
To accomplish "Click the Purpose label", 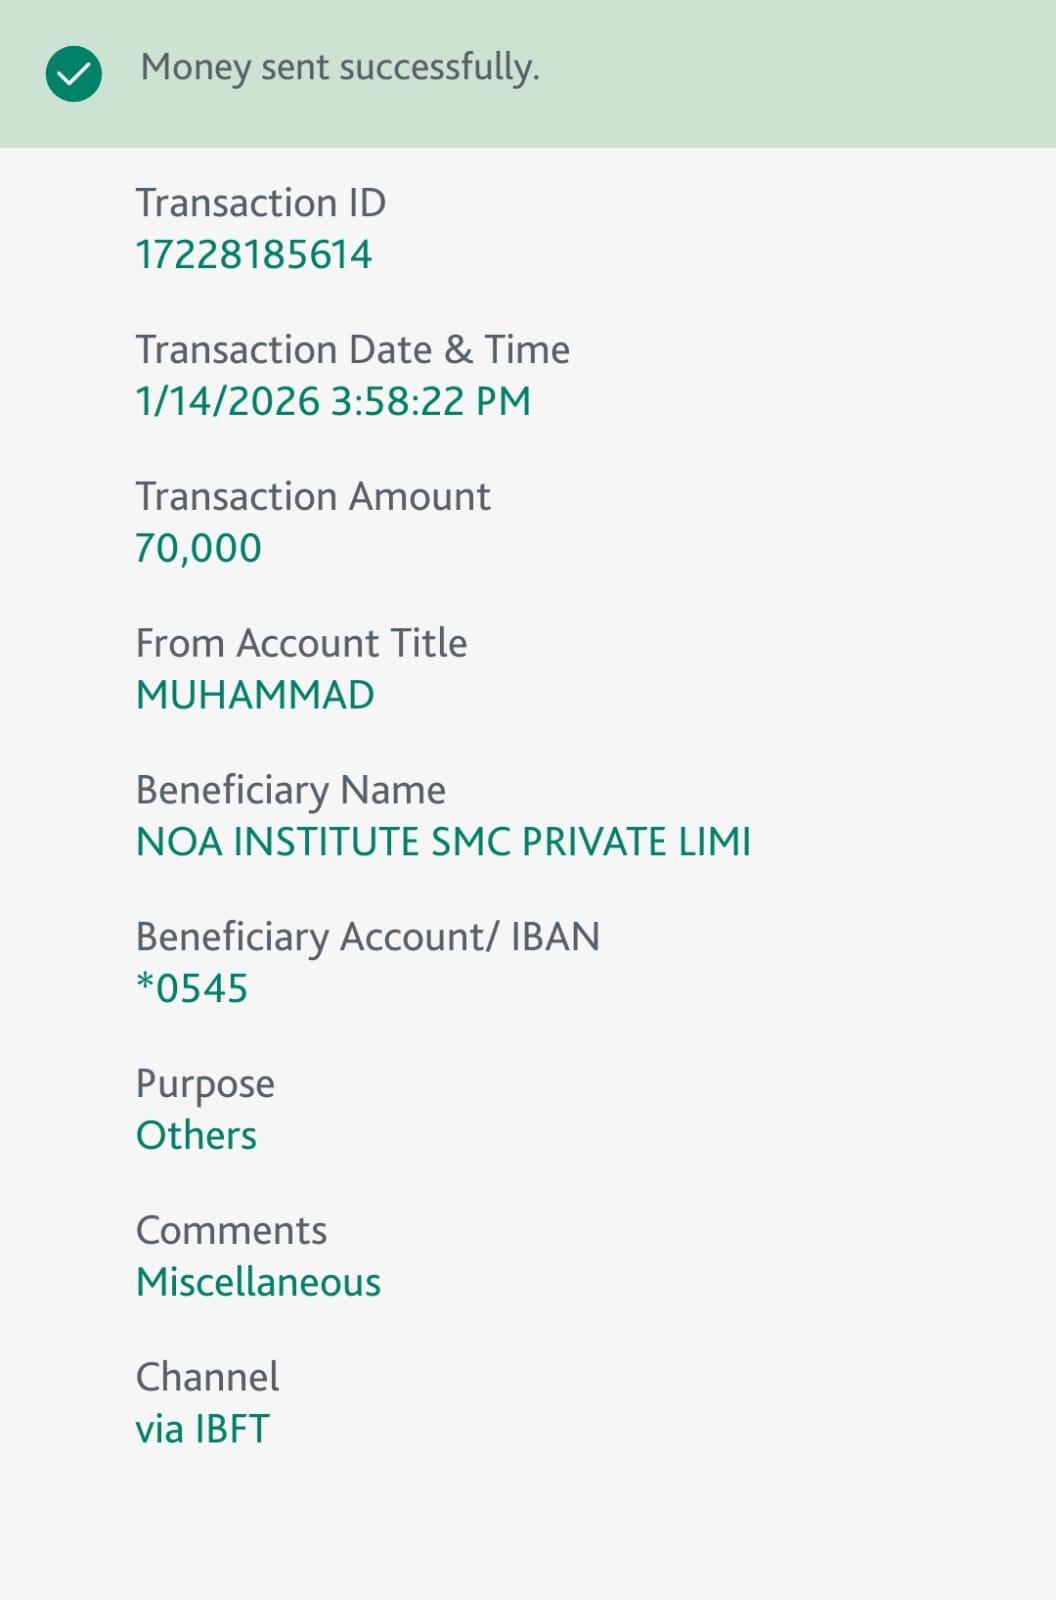I will 205,1084.
